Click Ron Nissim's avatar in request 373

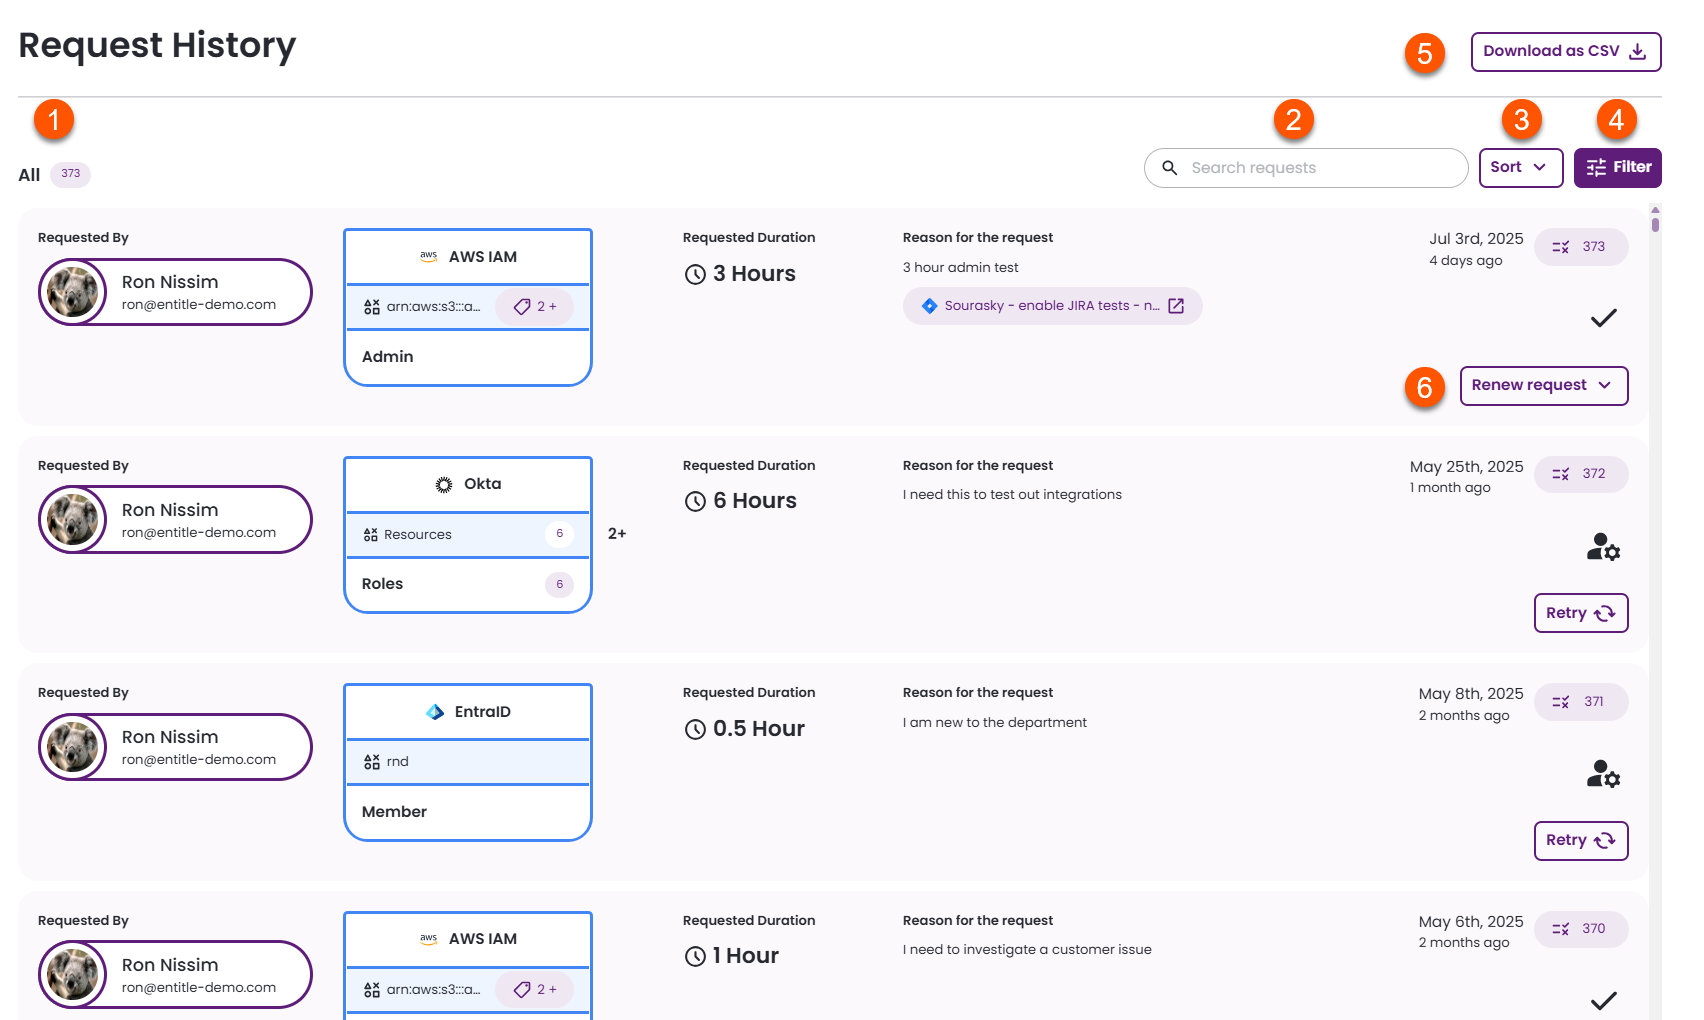coord(73,292)
